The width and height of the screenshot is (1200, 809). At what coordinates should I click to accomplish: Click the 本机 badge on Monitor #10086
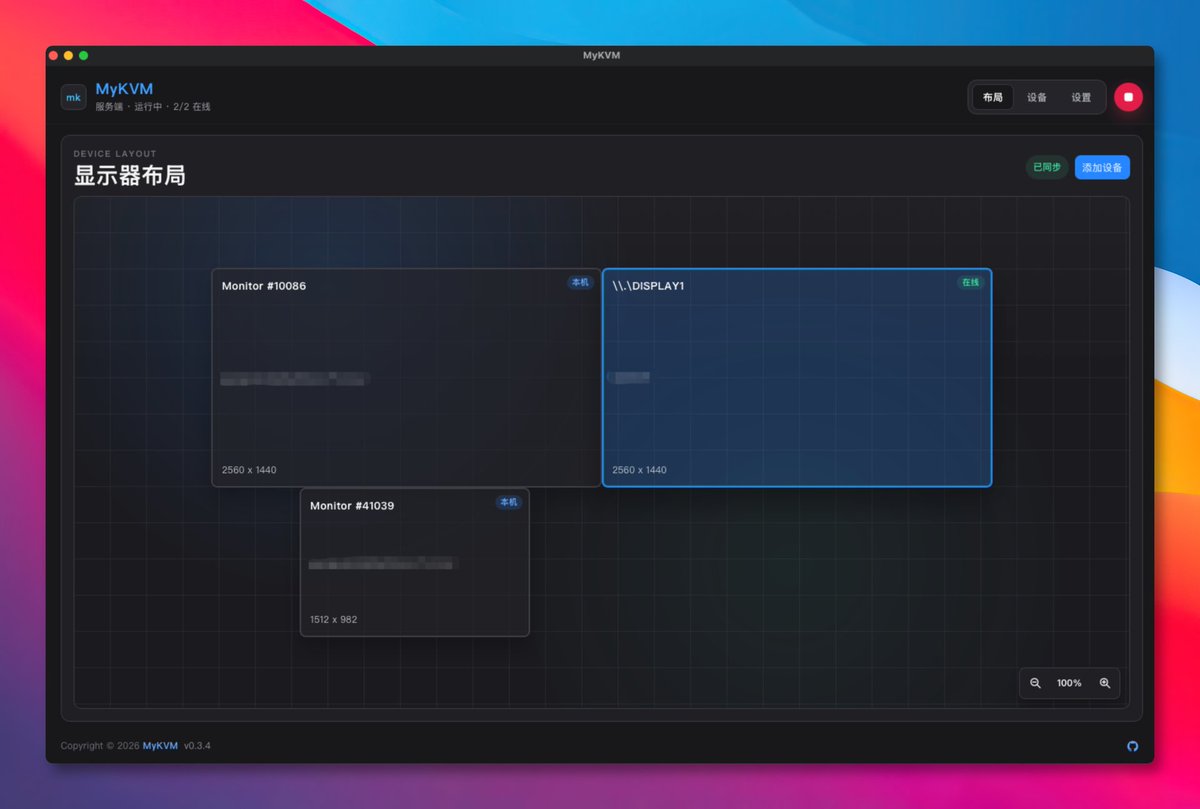[x=580, y=283]
